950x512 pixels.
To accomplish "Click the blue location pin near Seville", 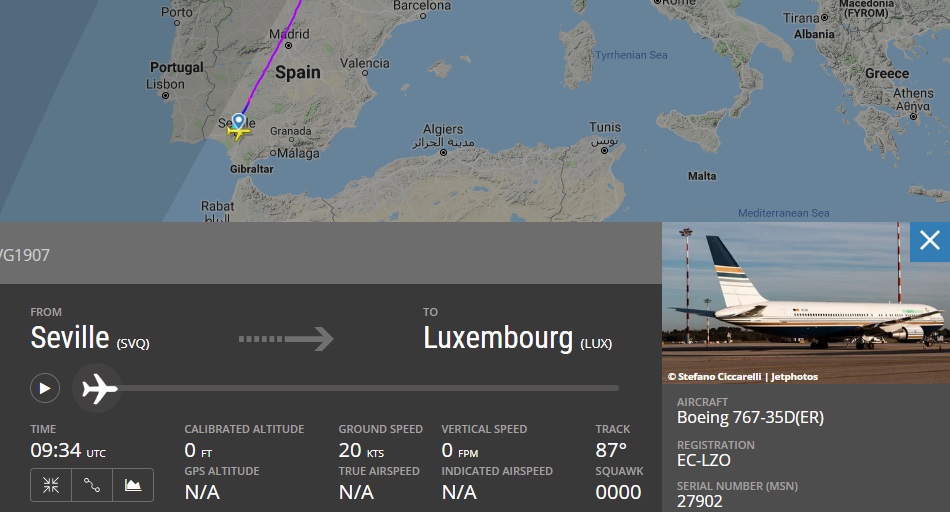I will coord(238,120).
